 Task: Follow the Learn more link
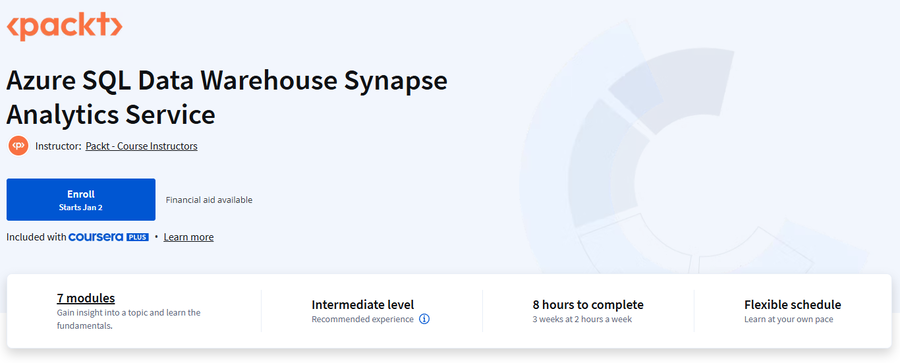point(188,237)
